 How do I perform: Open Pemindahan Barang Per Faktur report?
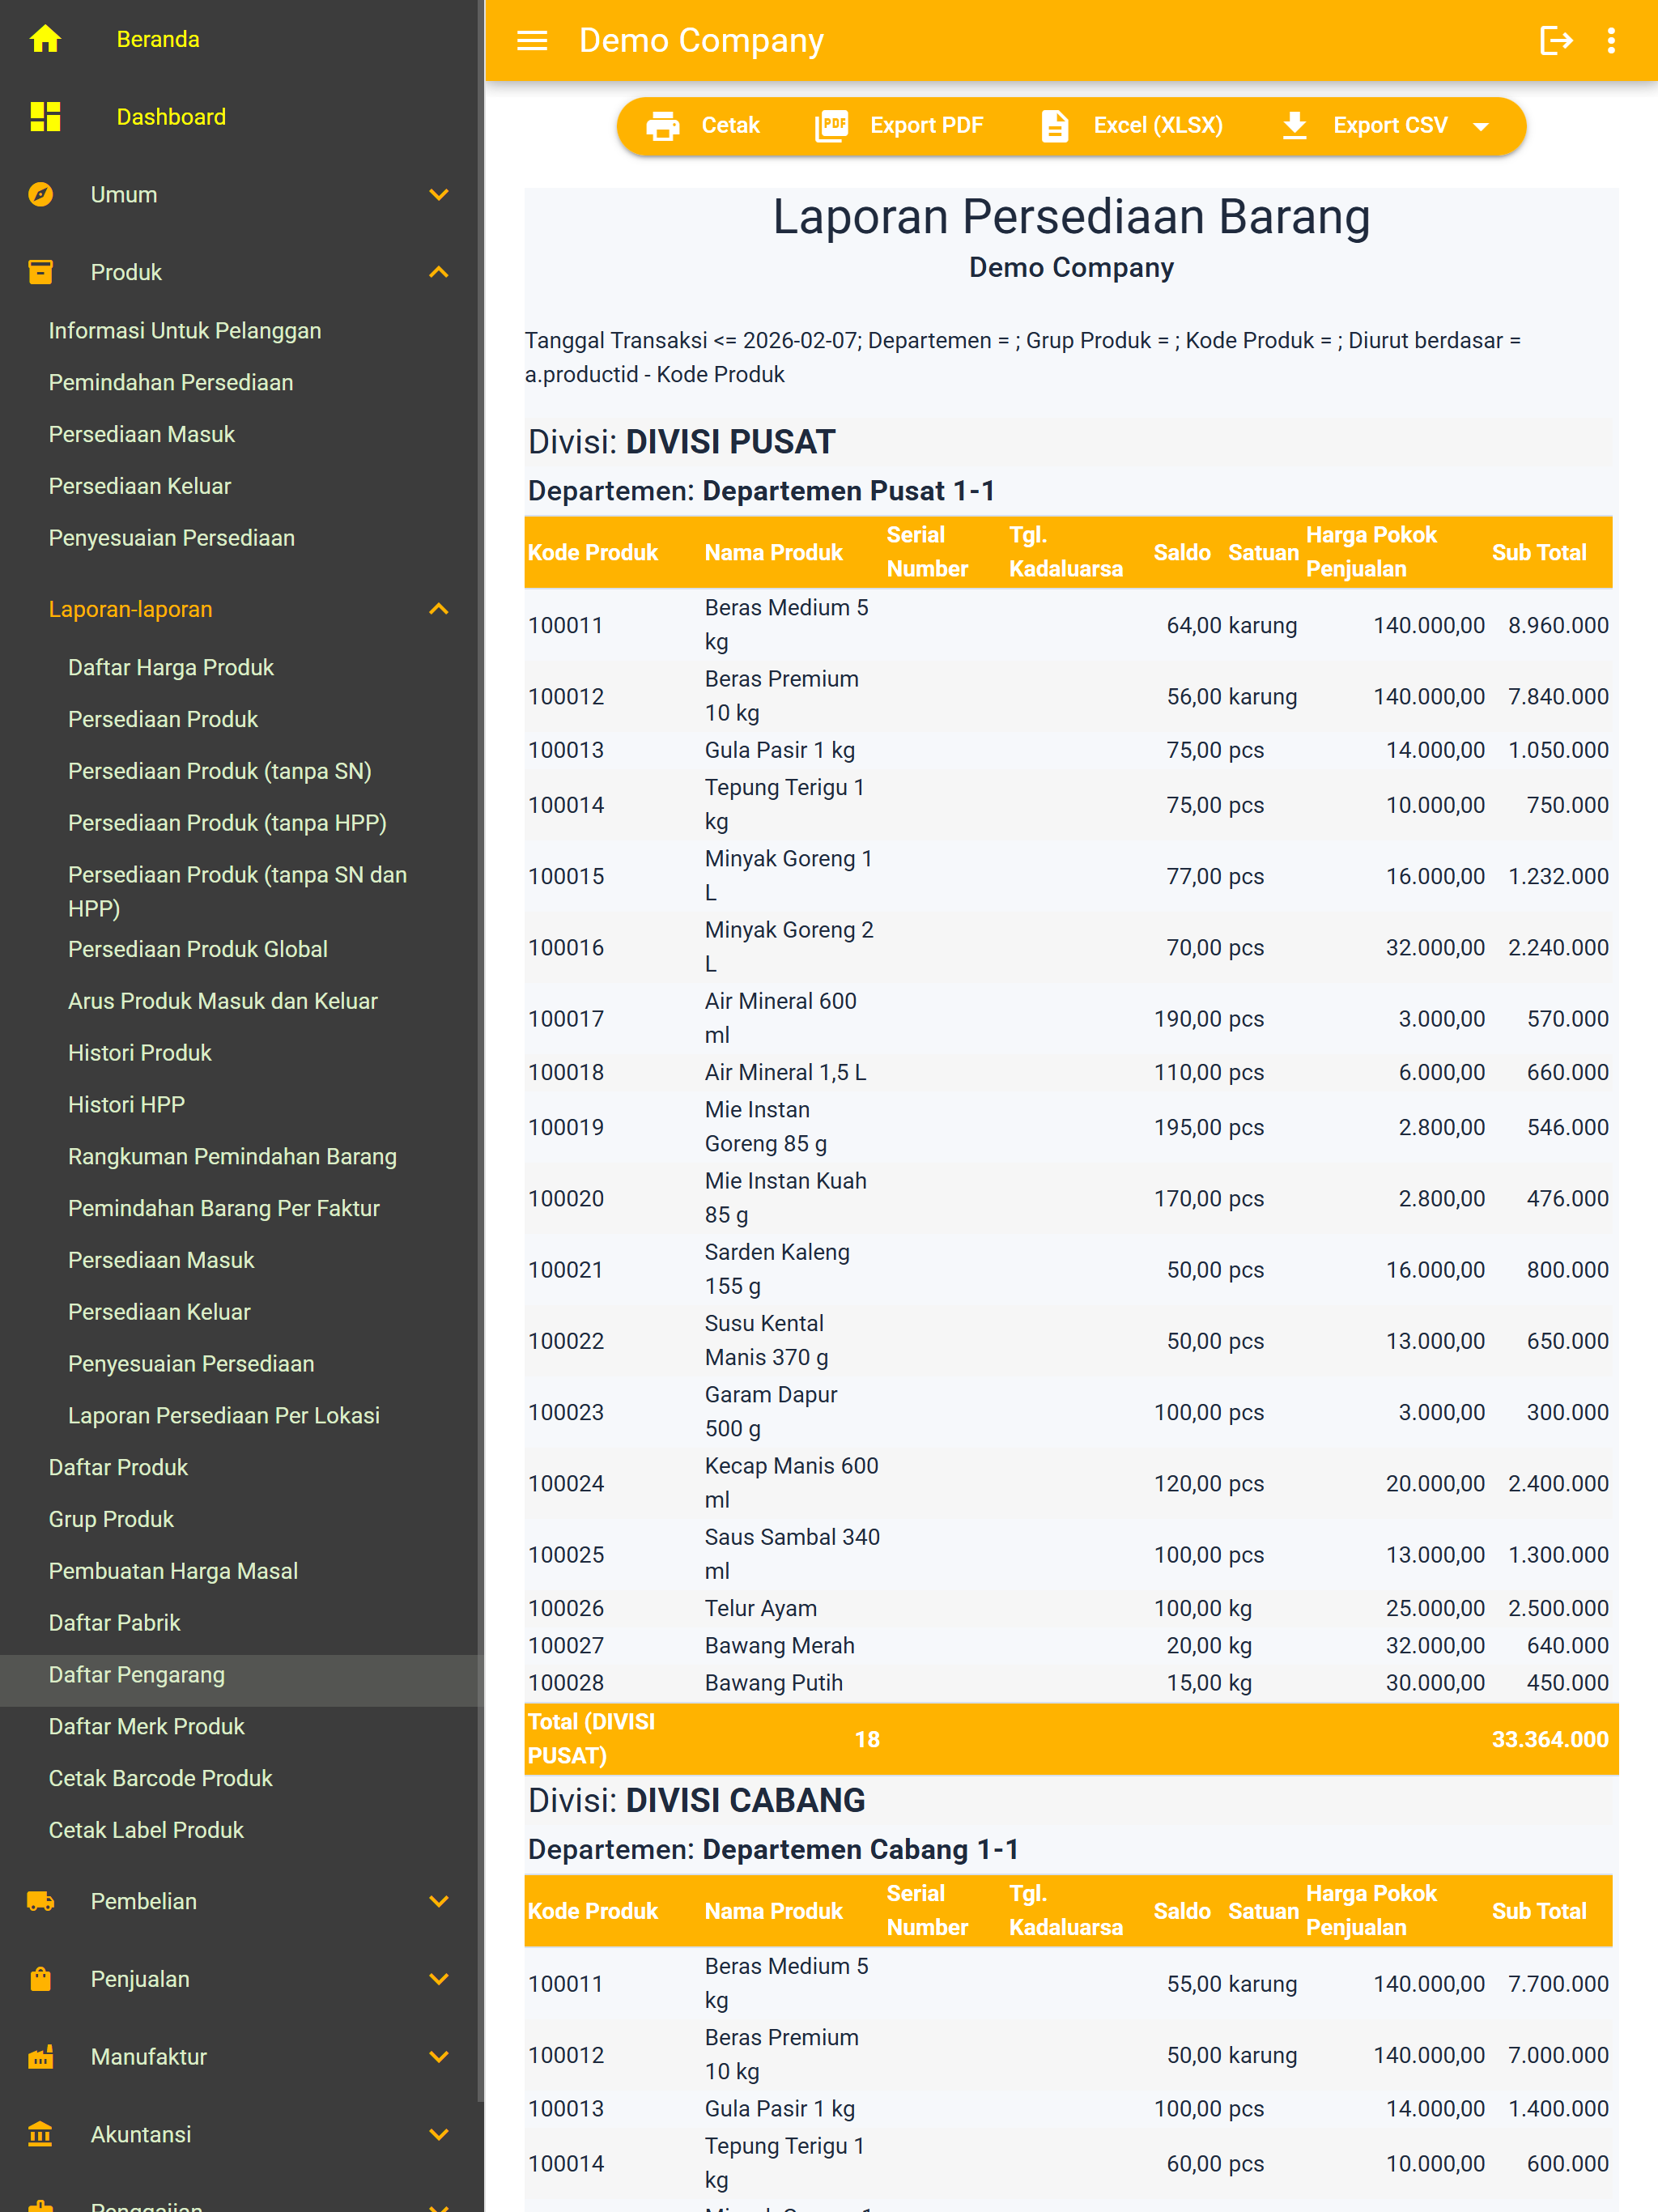coord(224,1209)
